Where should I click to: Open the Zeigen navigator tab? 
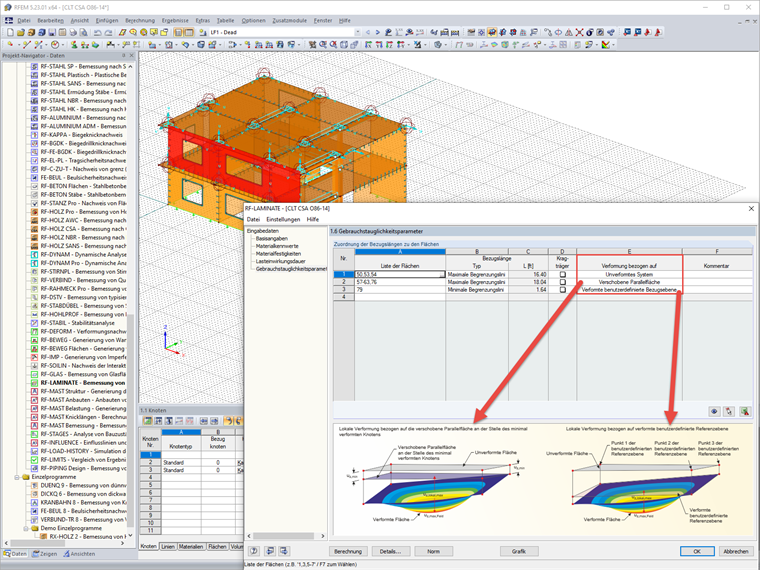coord(45,554)
